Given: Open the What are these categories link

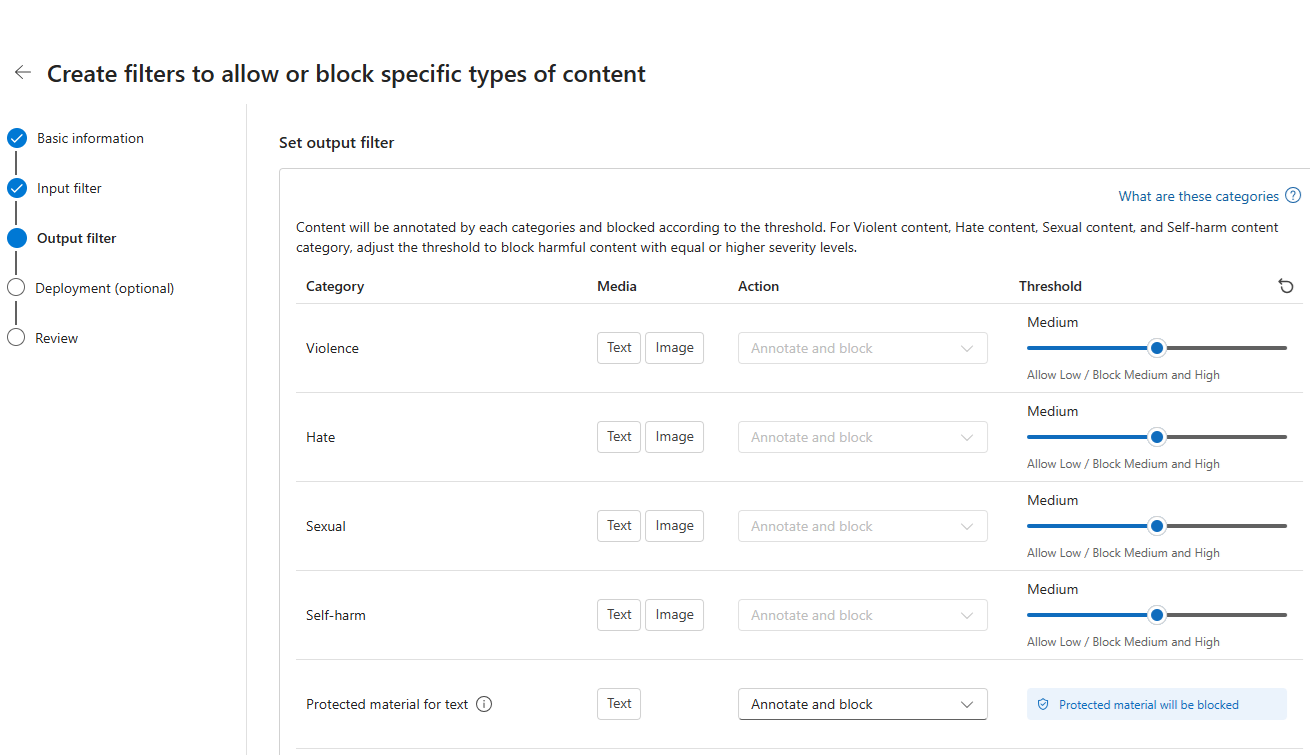Looking at the screenshot, I should [x=1198, y=196].
